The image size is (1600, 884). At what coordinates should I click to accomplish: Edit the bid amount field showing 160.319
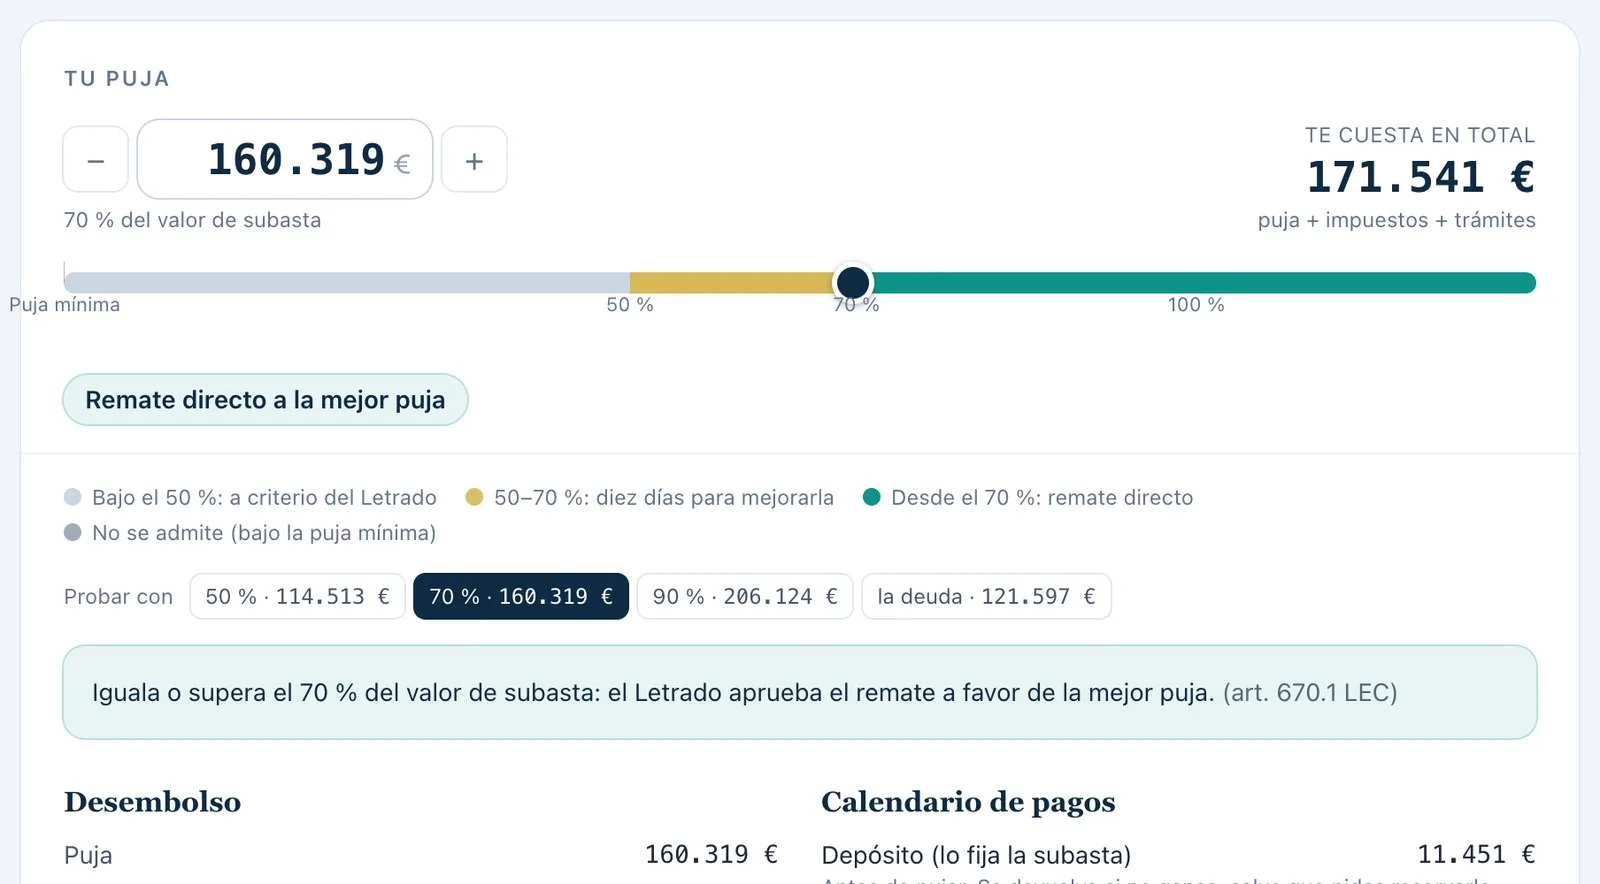pos(285,159)
